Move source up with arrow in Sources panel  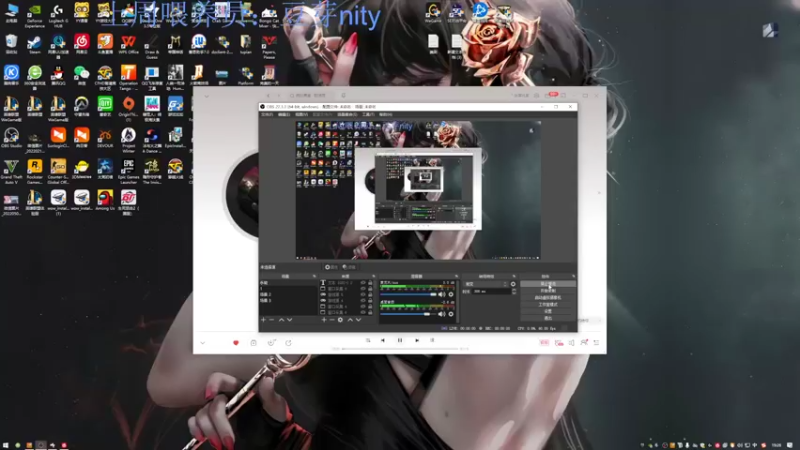(350, 320)
